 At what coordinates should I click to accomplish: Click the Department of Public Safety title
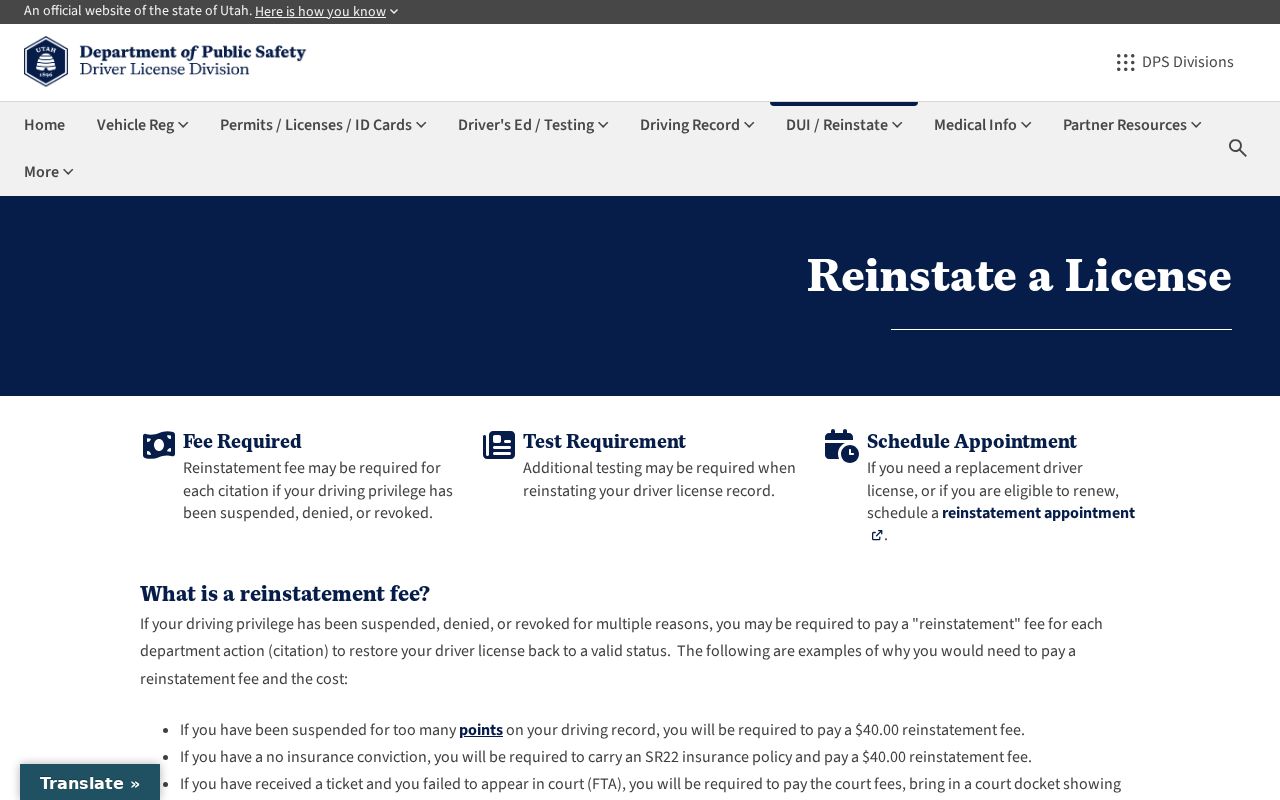[x=192, y=52]
